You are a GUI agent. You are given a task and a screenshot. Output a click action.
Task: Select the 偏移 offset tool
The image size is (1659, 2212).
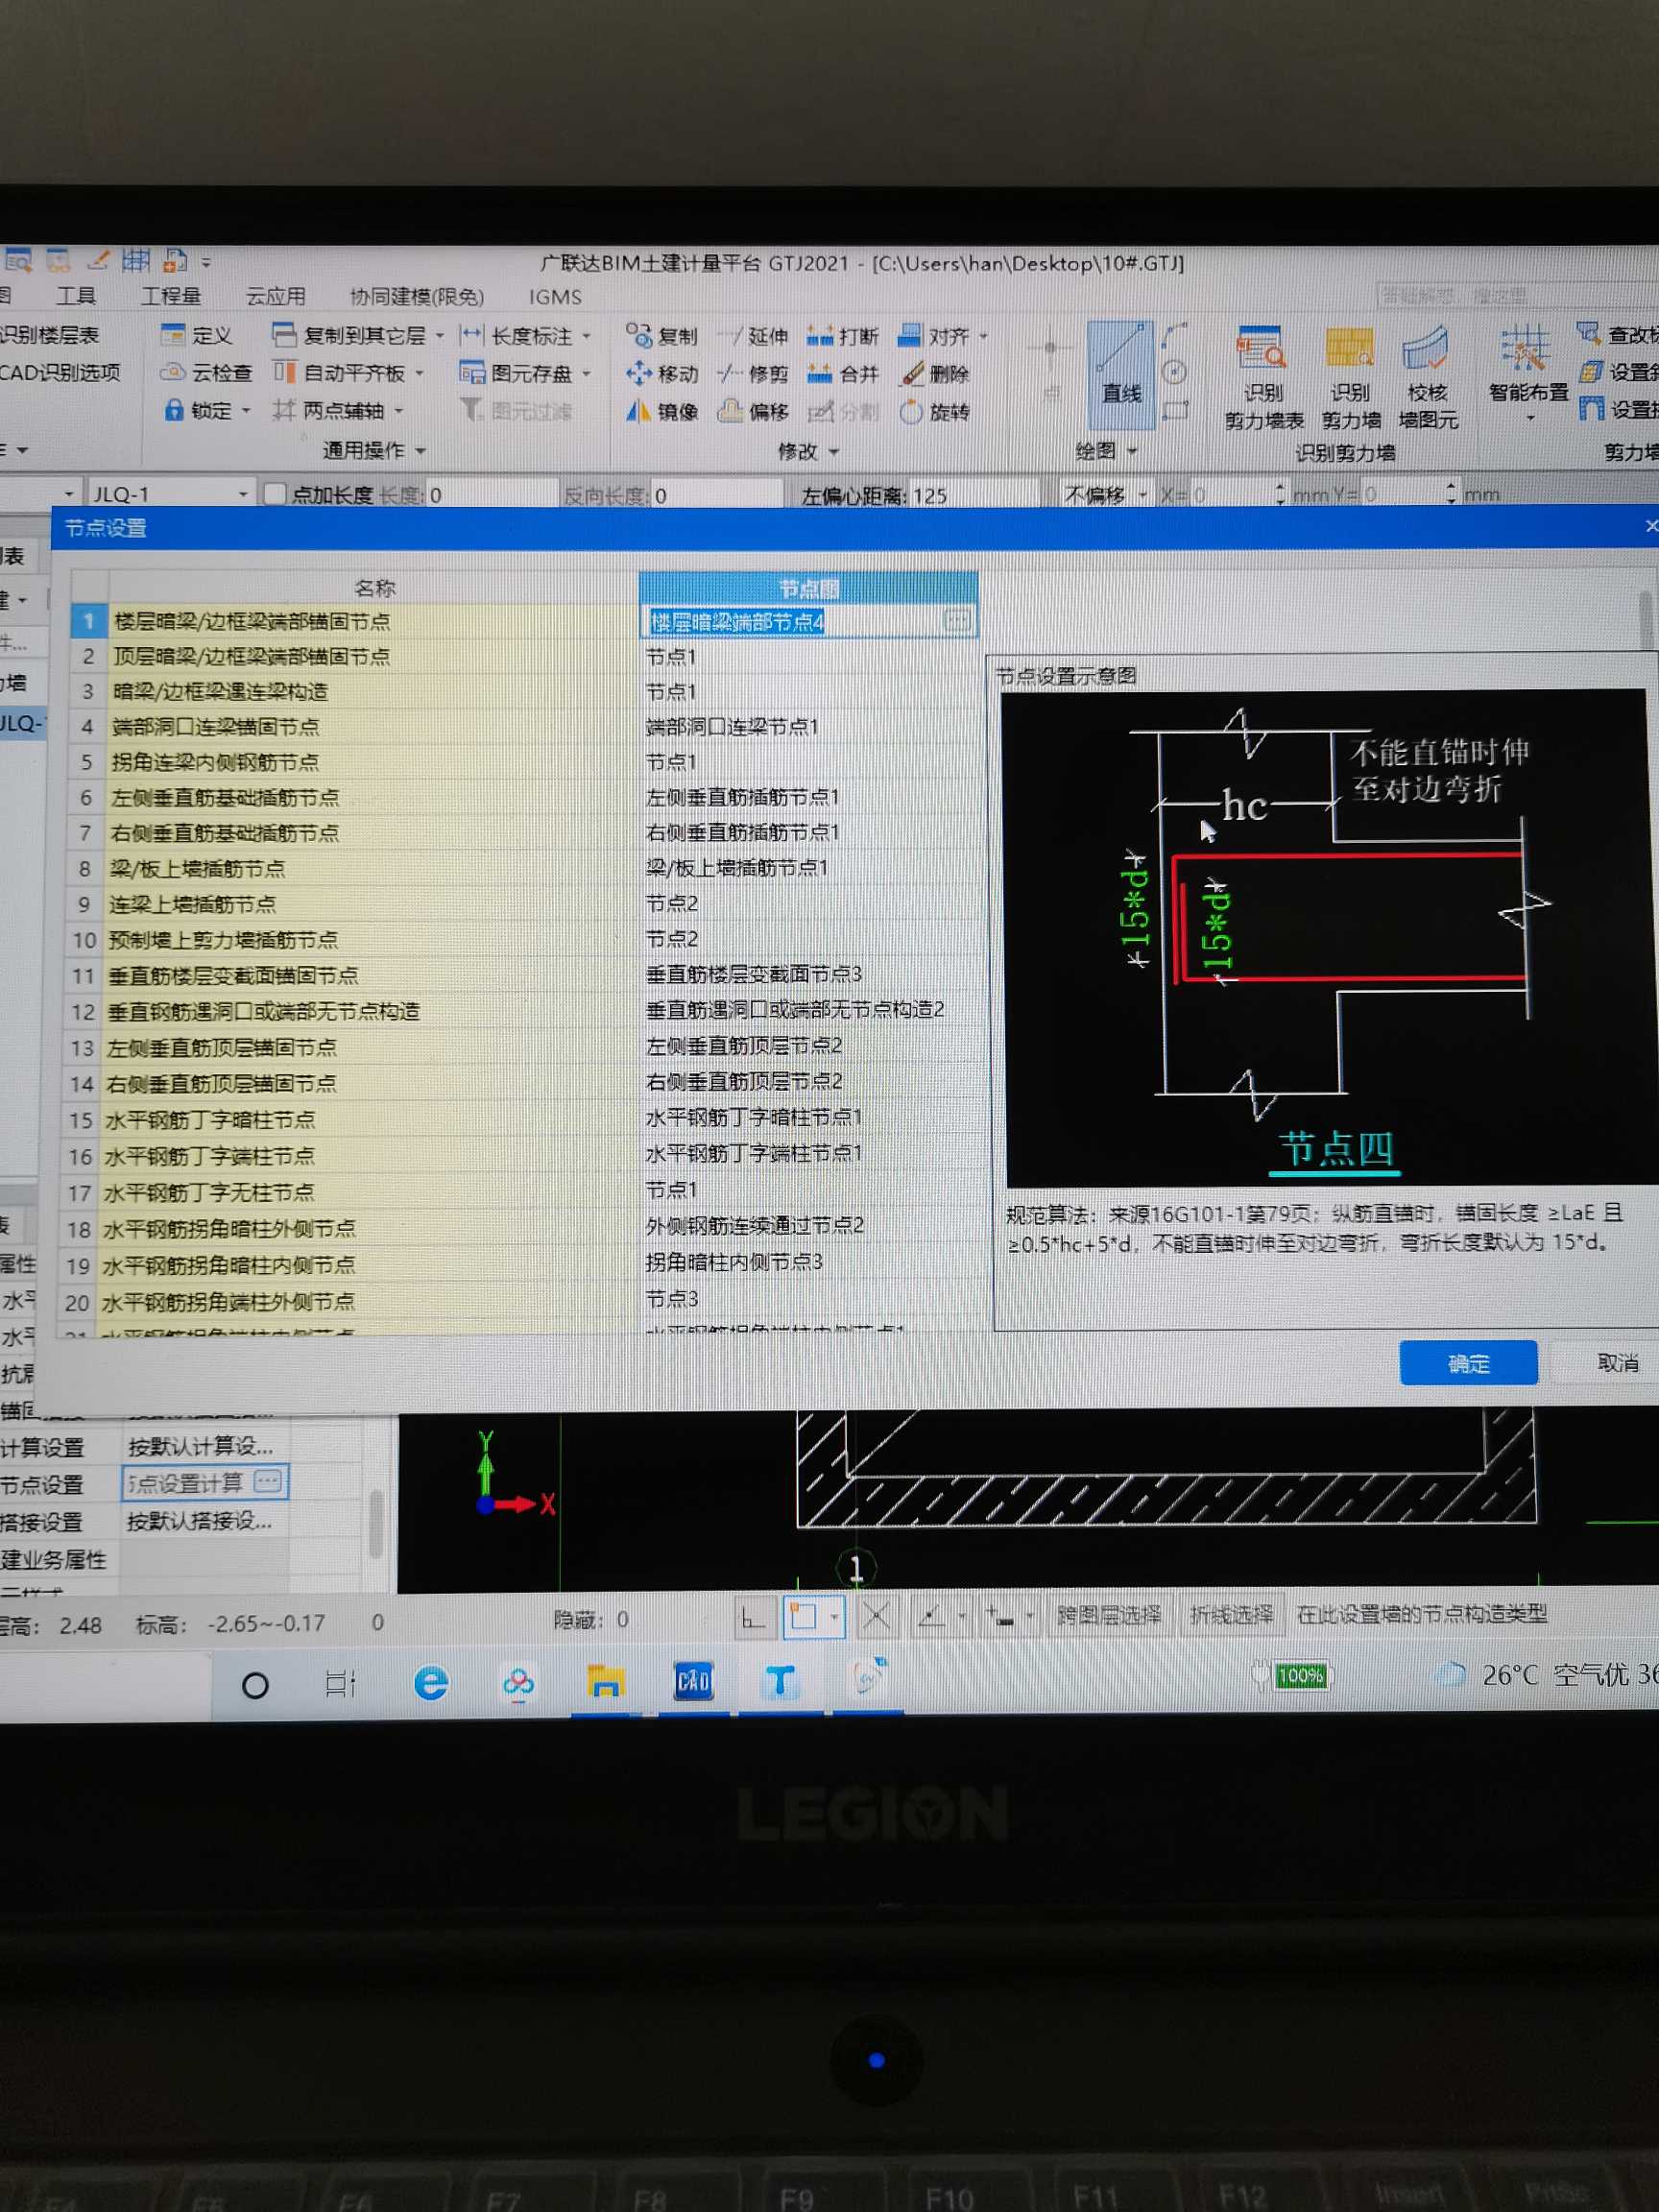tap(754, 411)
